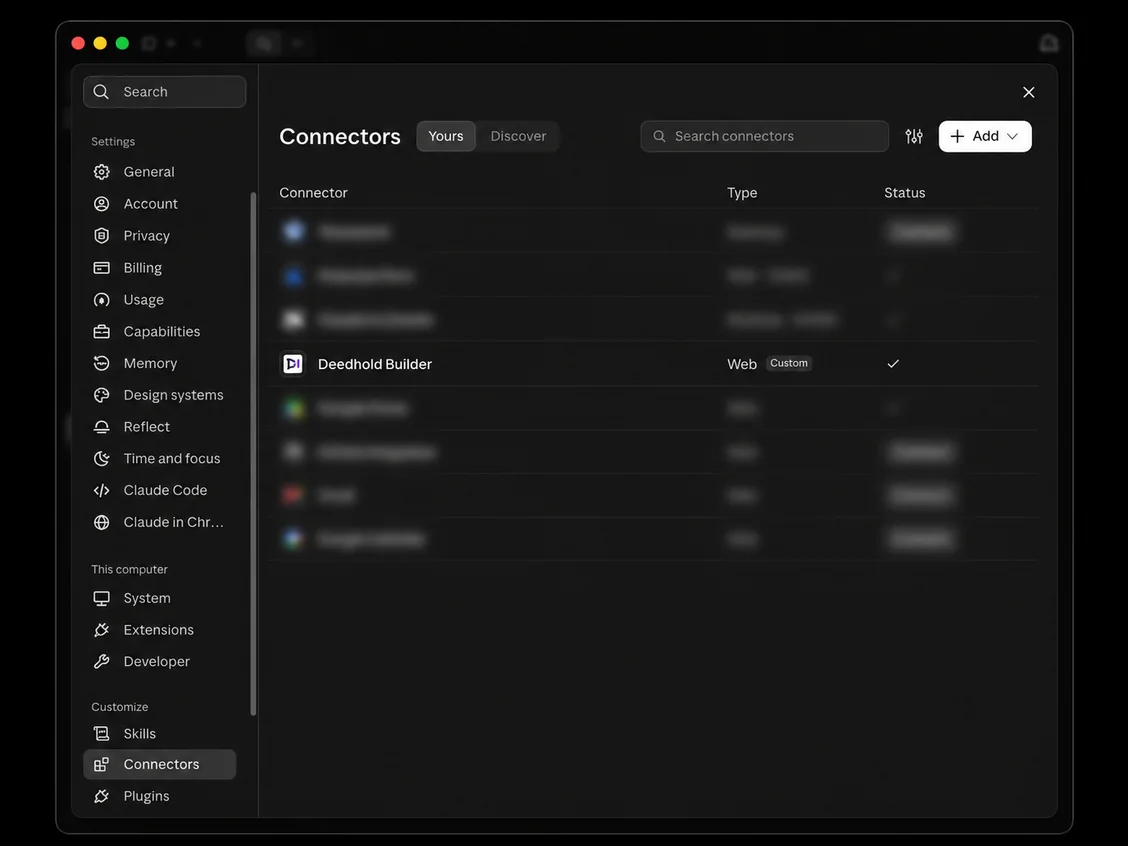Expand the Add connector dropdown

point(985,136)
